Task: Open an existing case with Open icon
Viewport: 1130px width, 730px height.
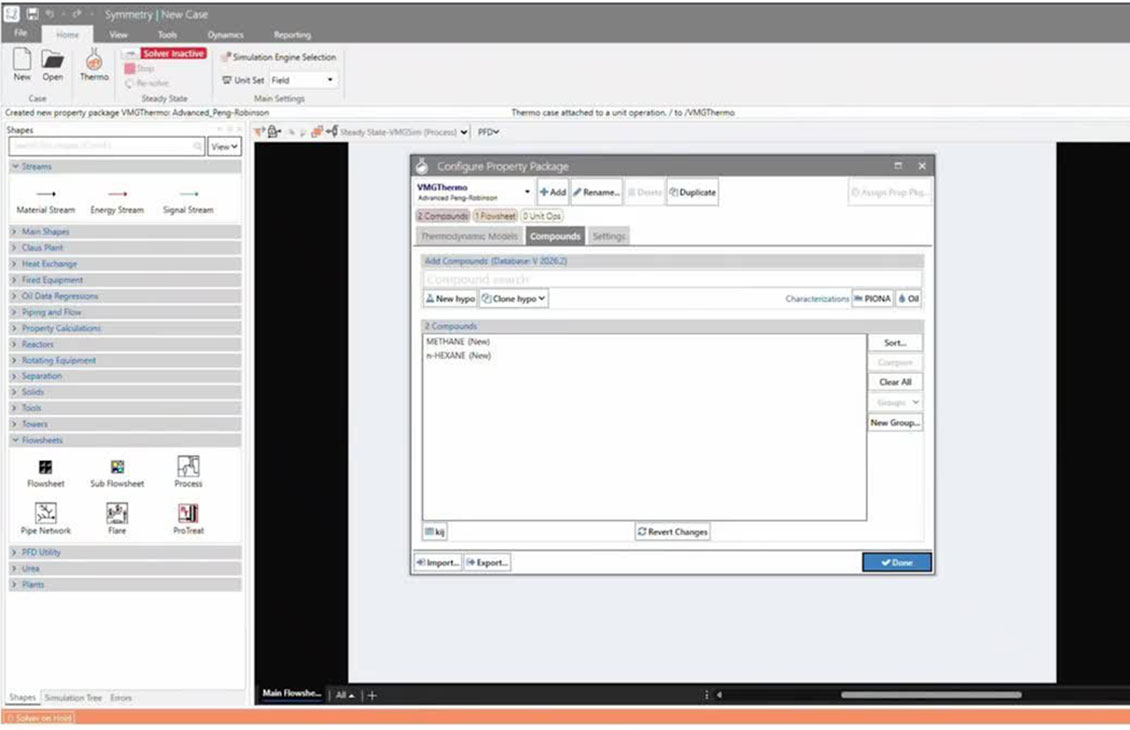Action: 52,64
